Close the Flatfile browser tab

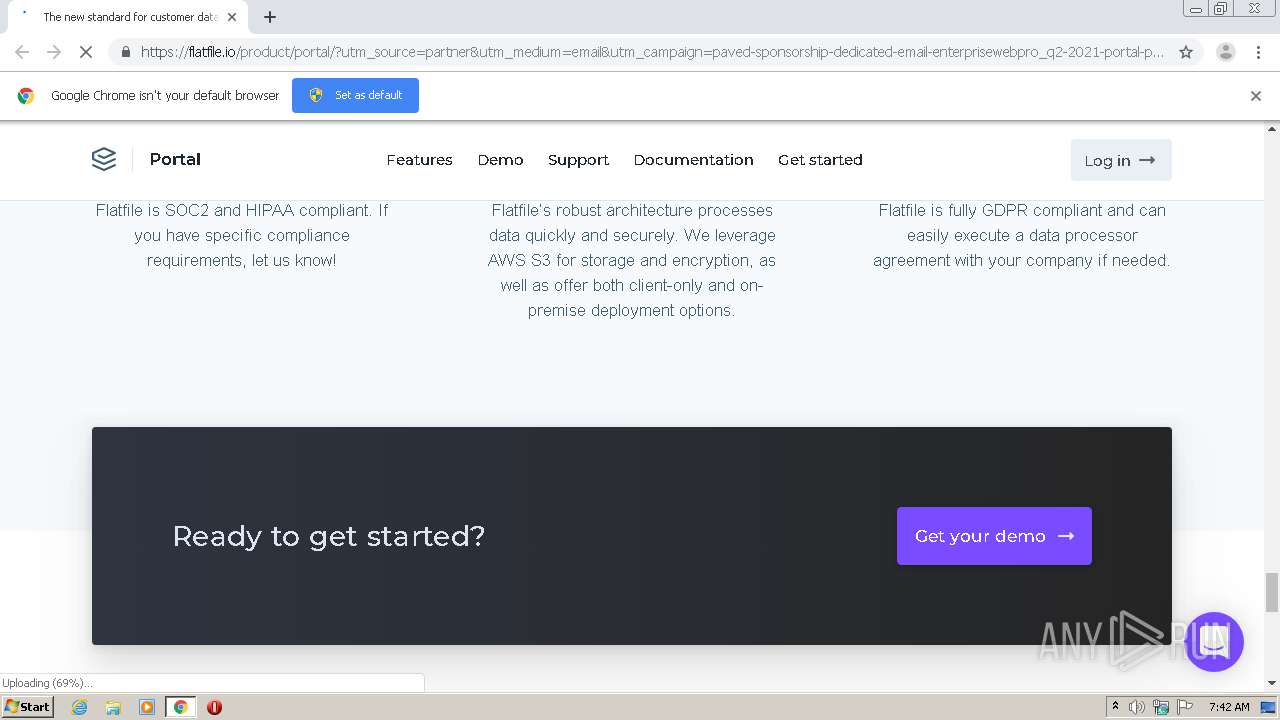(x=232, y=17)
